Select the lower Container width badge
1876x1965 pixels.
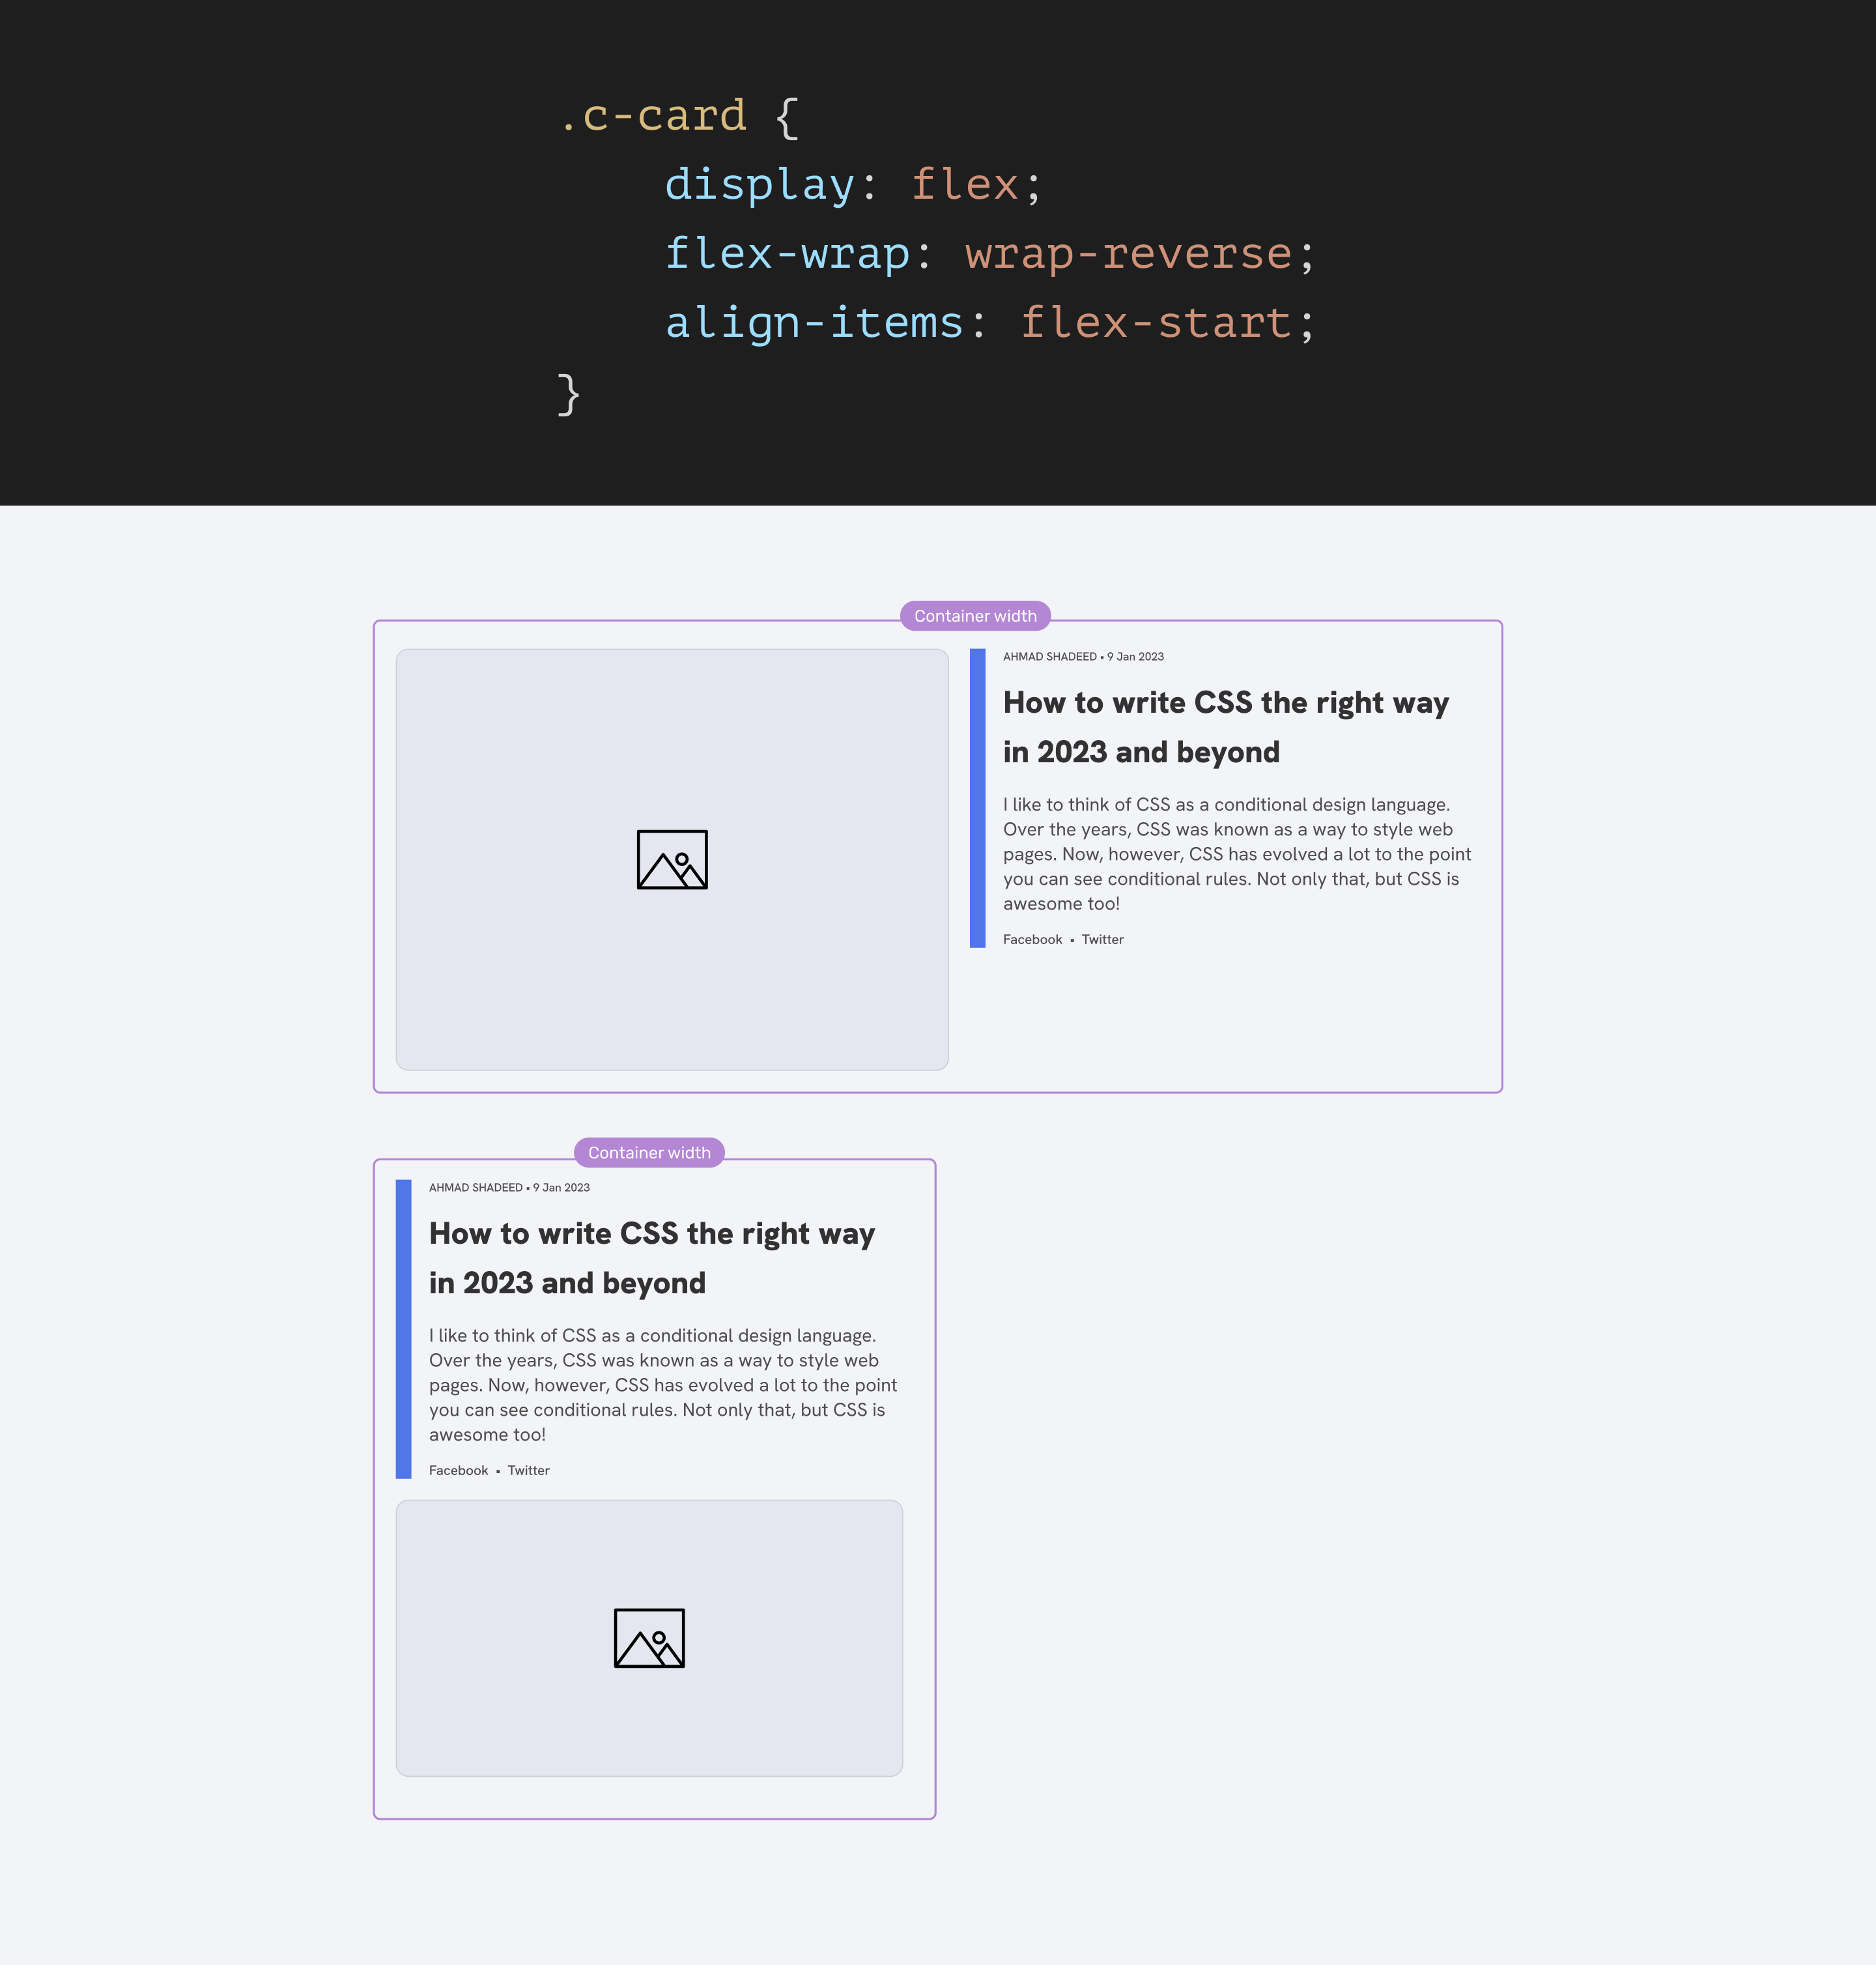649,1153
